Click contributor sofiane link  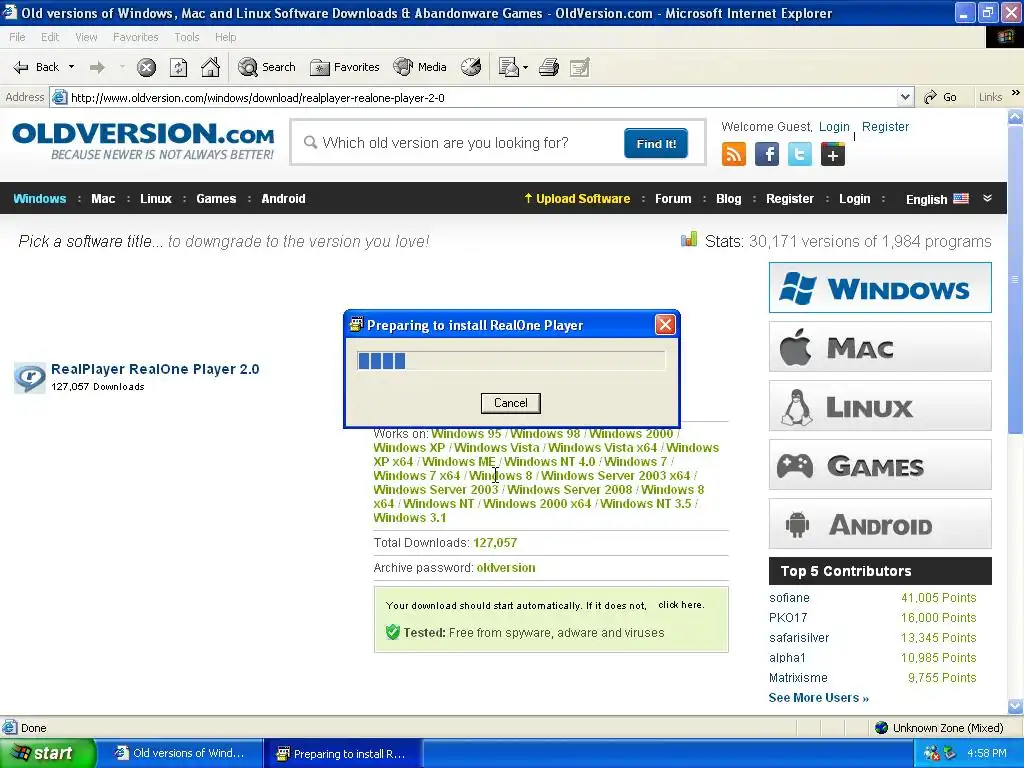tap(789, 598)
